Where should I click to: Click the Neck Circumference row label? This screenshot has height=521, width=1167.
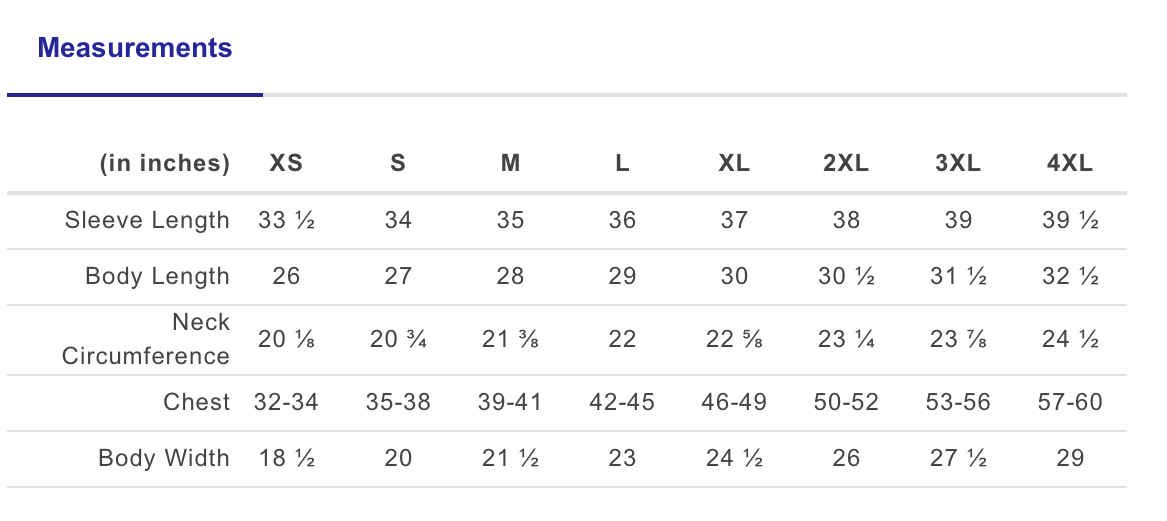146,339
